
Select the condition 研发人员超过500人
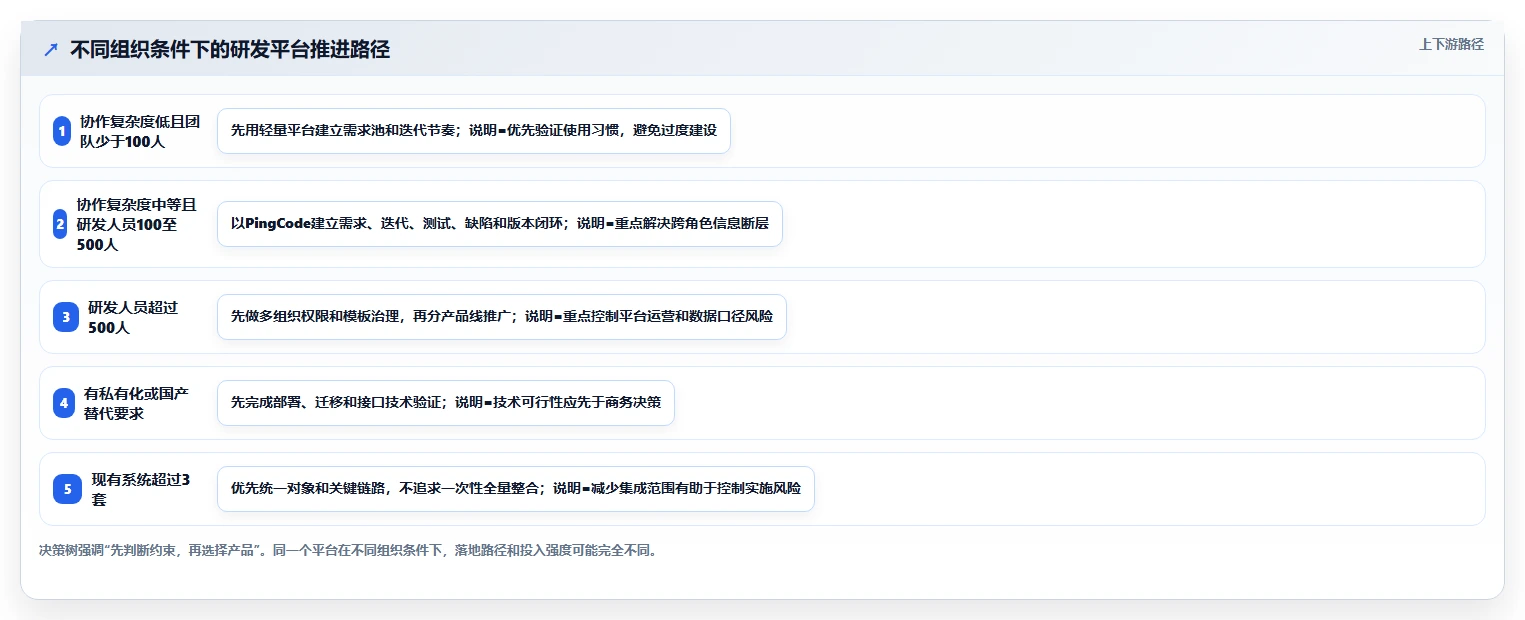tap(133, 317)
